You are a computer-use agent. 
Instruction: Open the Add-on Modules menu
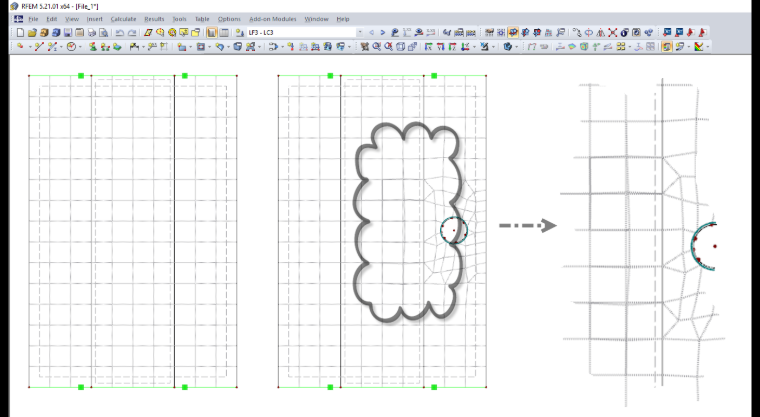tap(272, 19)
